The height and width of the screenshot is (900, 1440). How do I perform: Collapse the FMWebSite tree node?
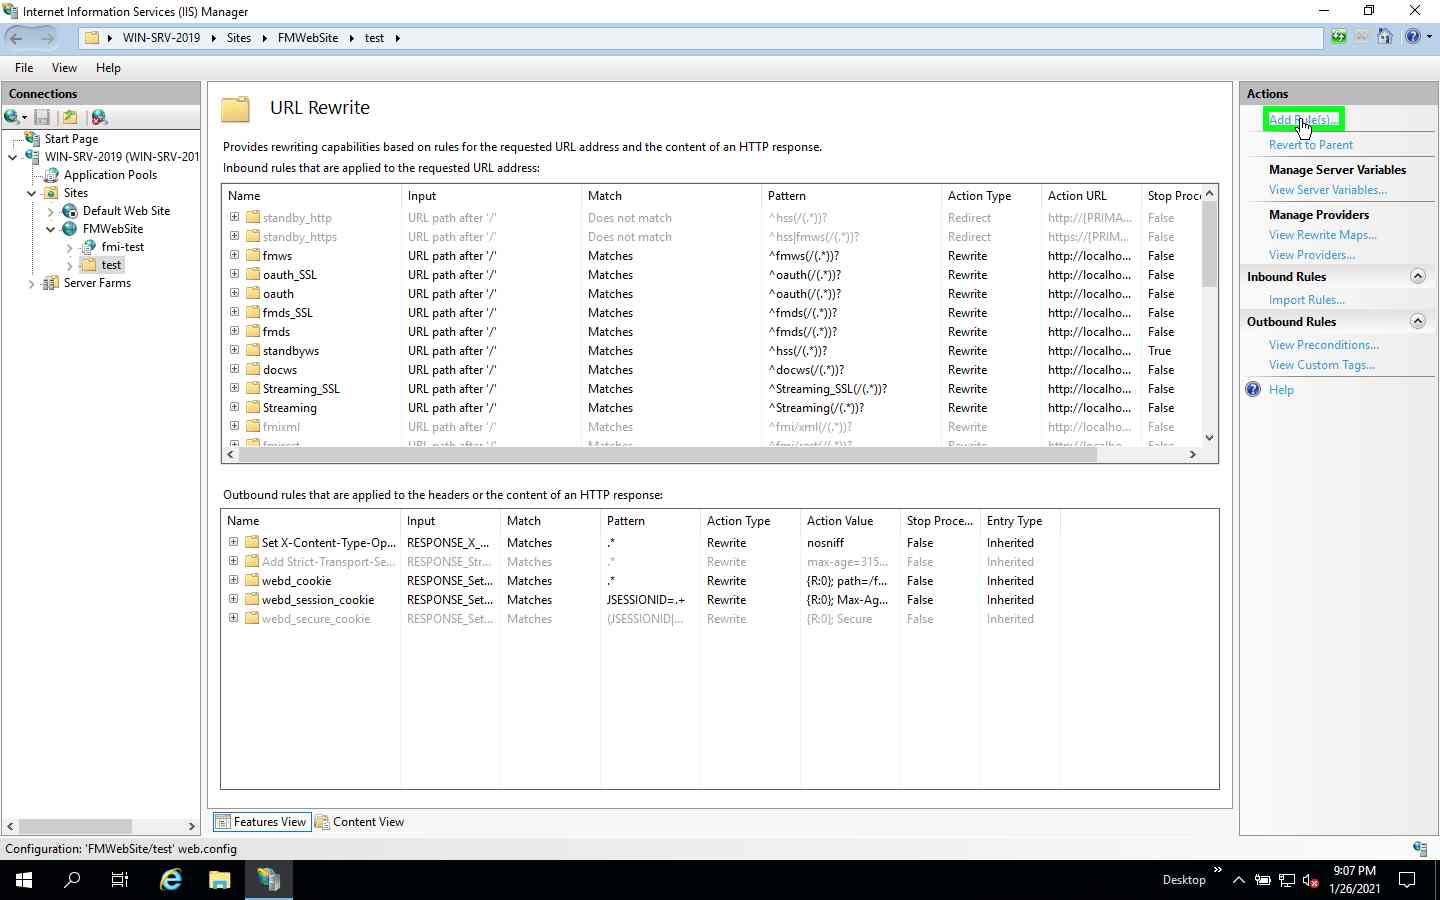coord(49,229)
